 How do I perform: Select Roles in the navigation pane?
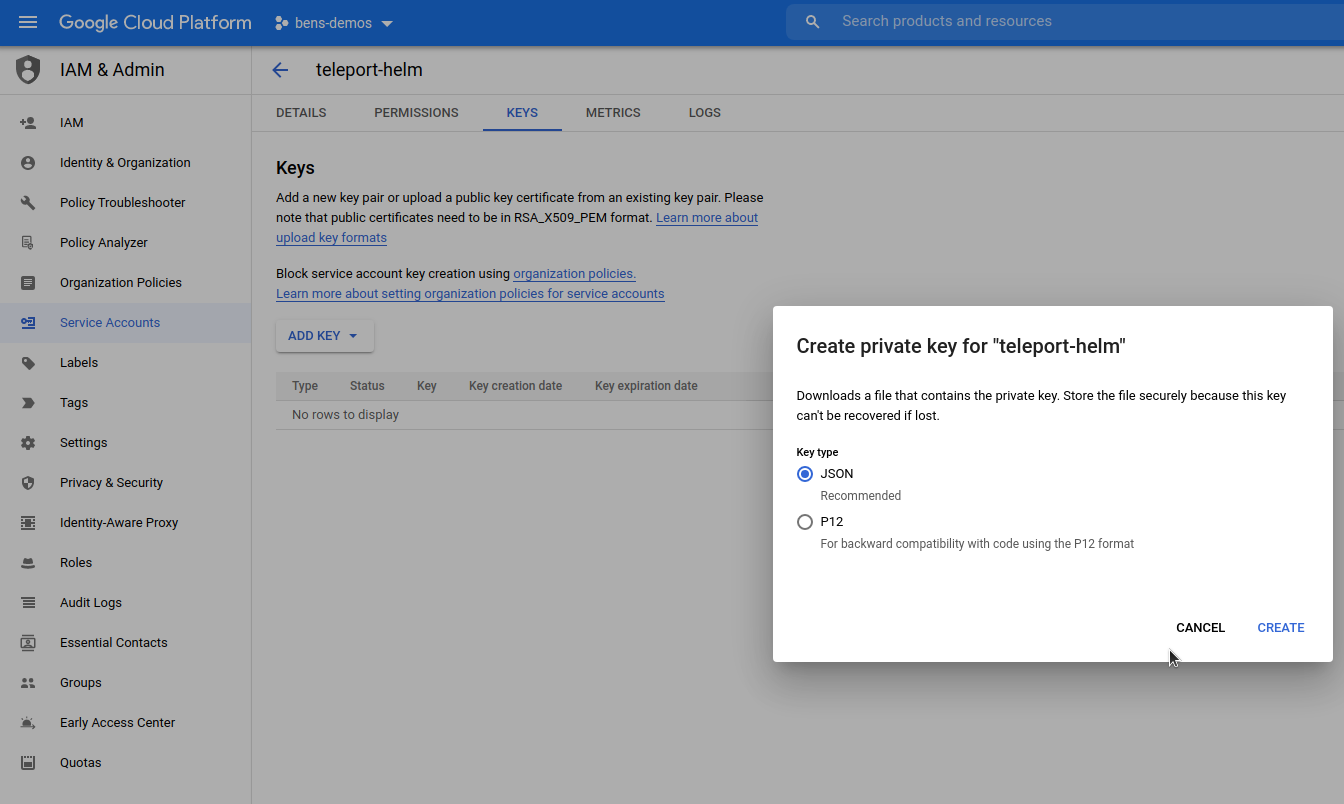pyautogui.click(x=74, y=562)
